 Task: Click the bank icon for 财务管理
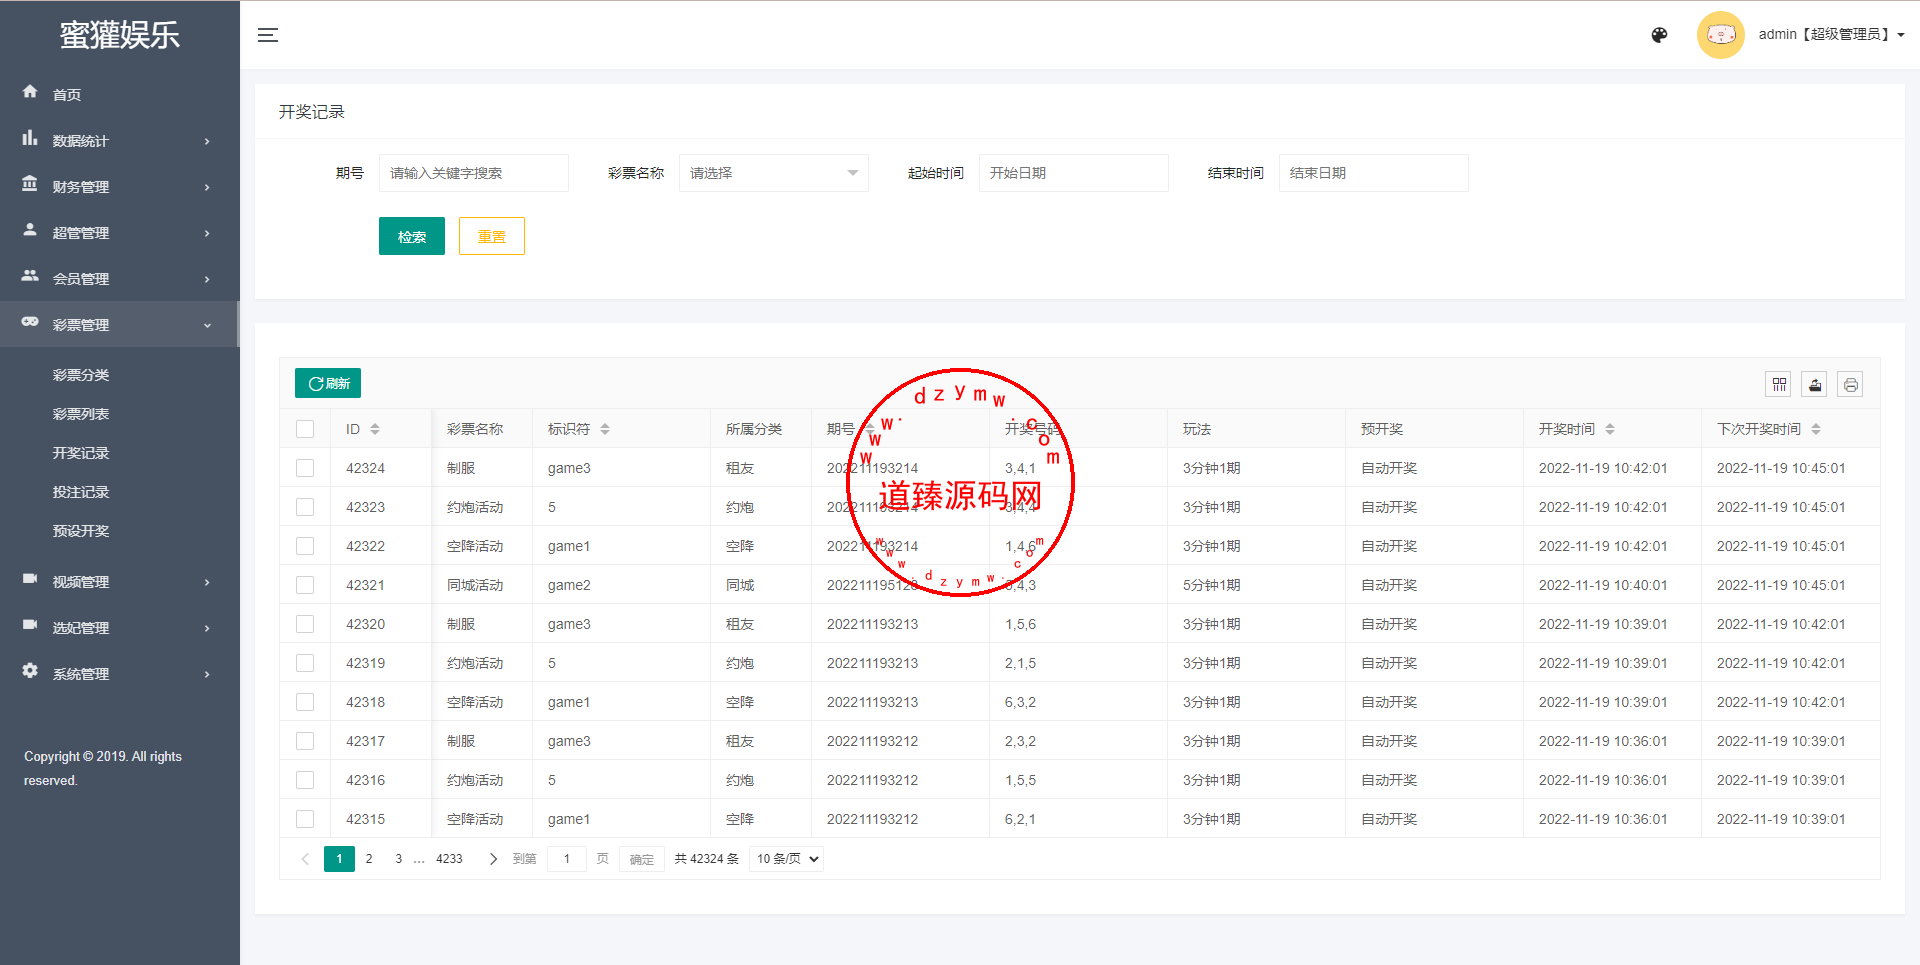tap(30, 184)
